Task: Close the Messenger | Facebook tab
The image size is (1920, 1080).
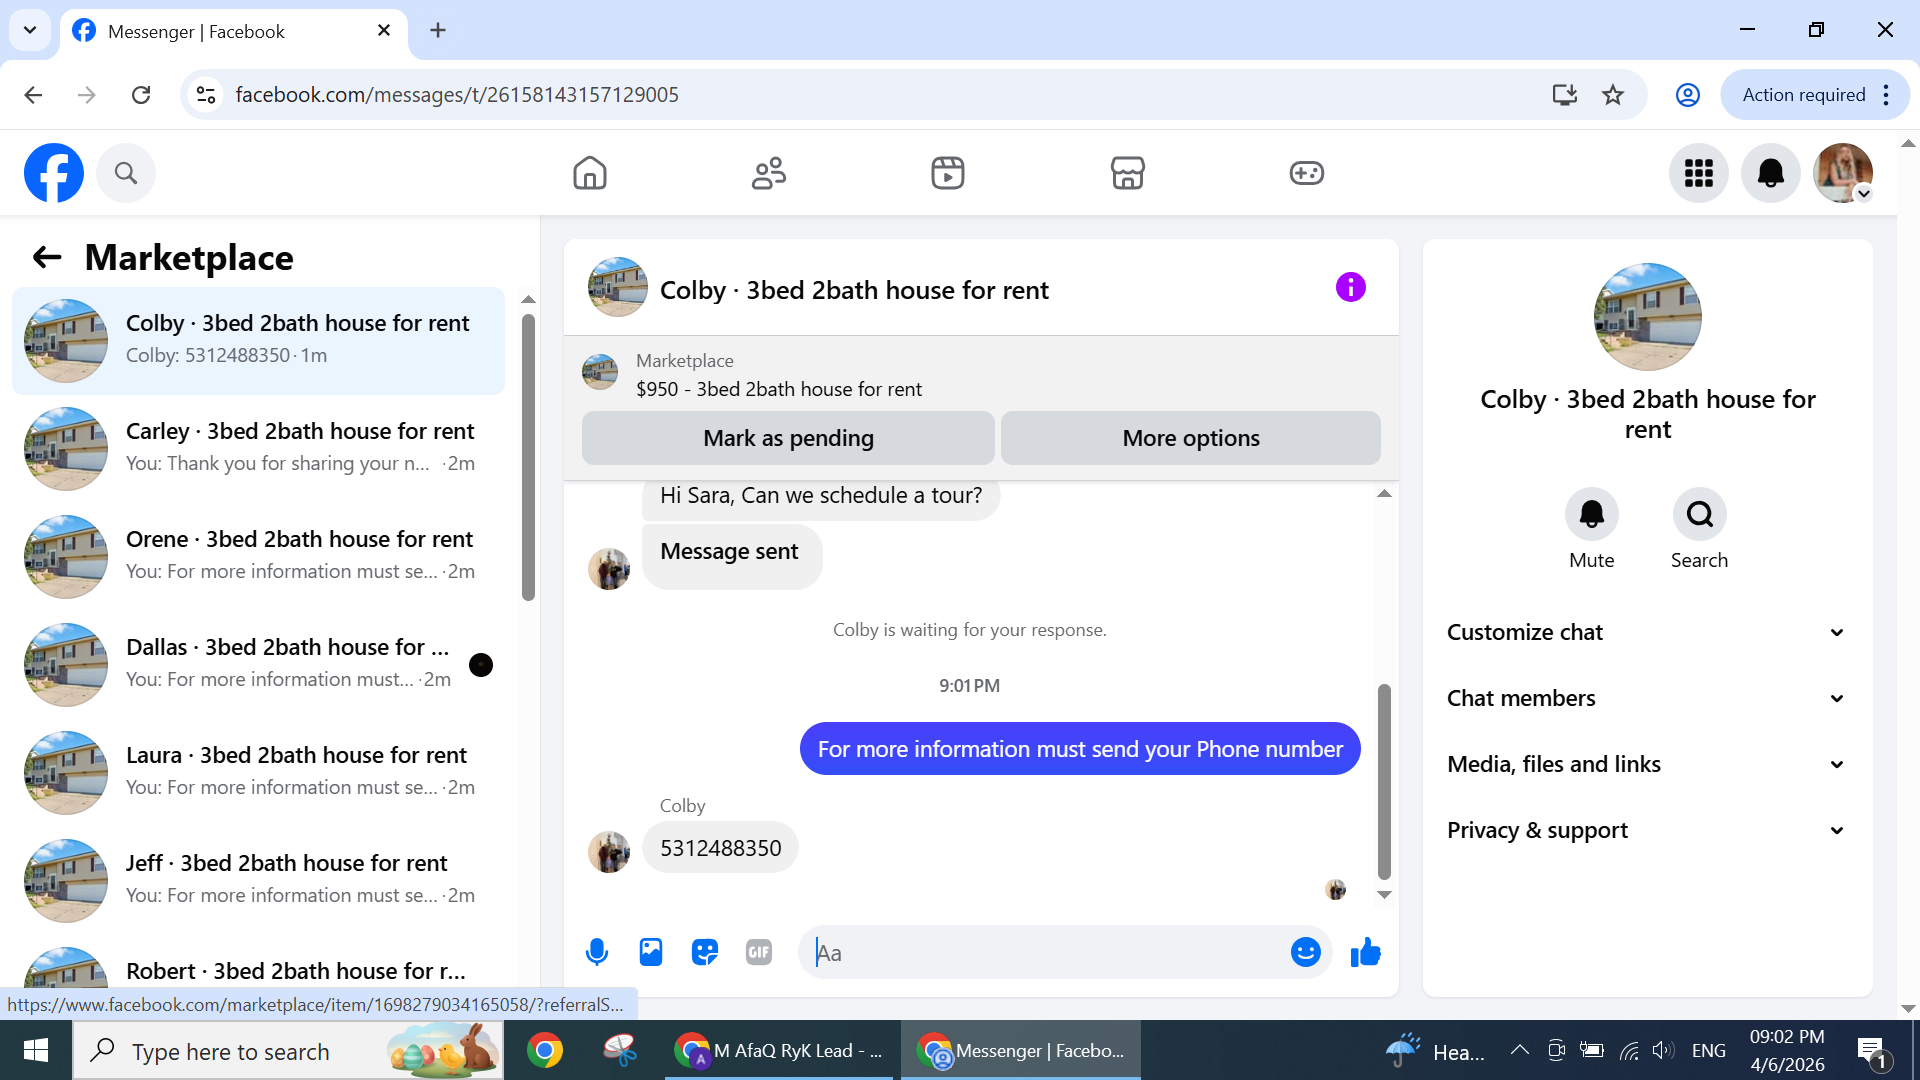Action: point(384,31)
